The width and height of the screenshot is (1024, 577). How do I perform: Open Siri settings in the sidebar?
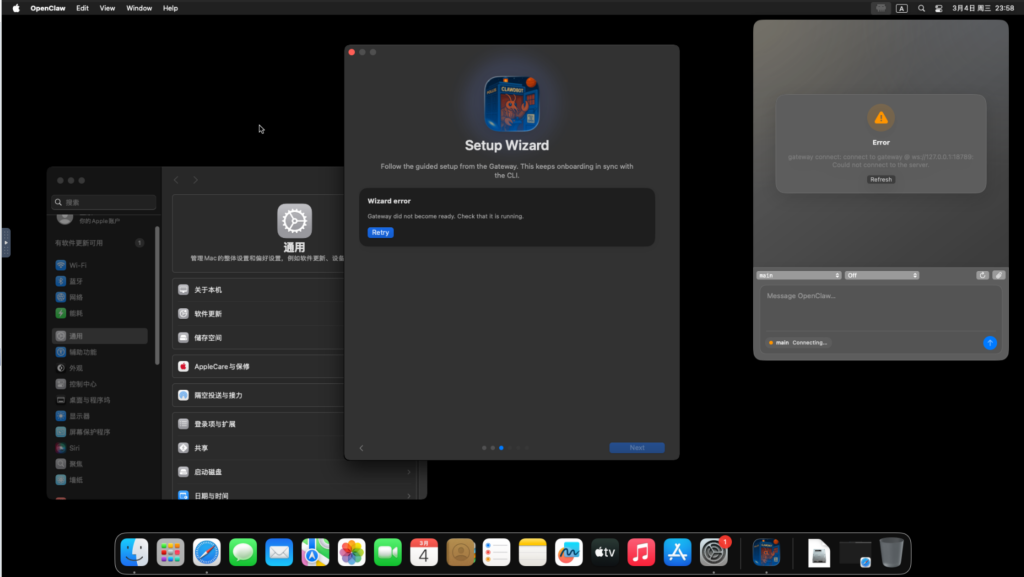tap(62, 448)
